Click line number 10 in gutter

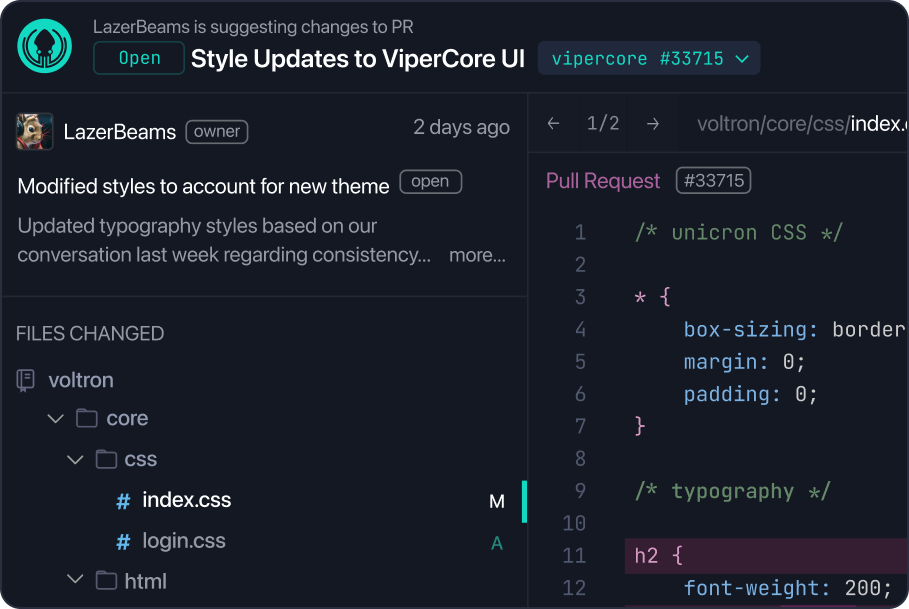[574, 523]
